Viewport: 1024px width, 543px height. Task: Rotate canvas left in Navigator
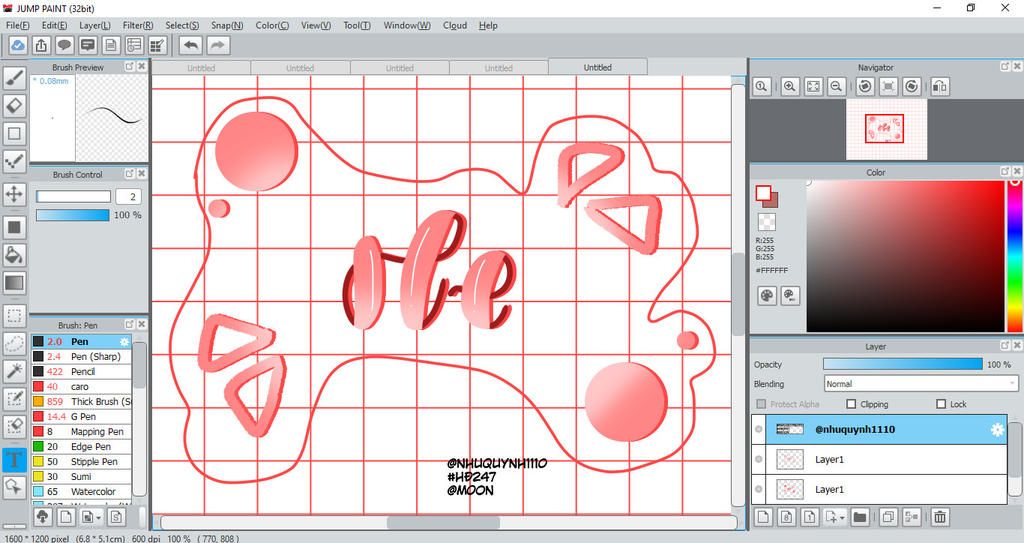pos(865,86)
